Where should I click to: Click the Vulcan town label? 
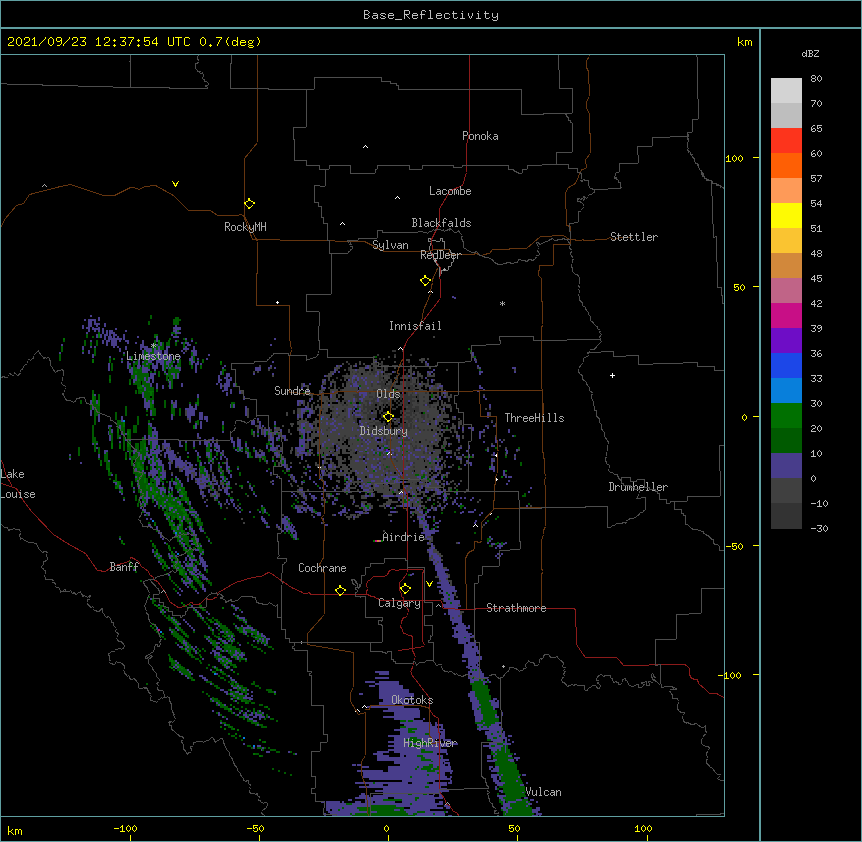pyautogui.click(x=543, y=792)
